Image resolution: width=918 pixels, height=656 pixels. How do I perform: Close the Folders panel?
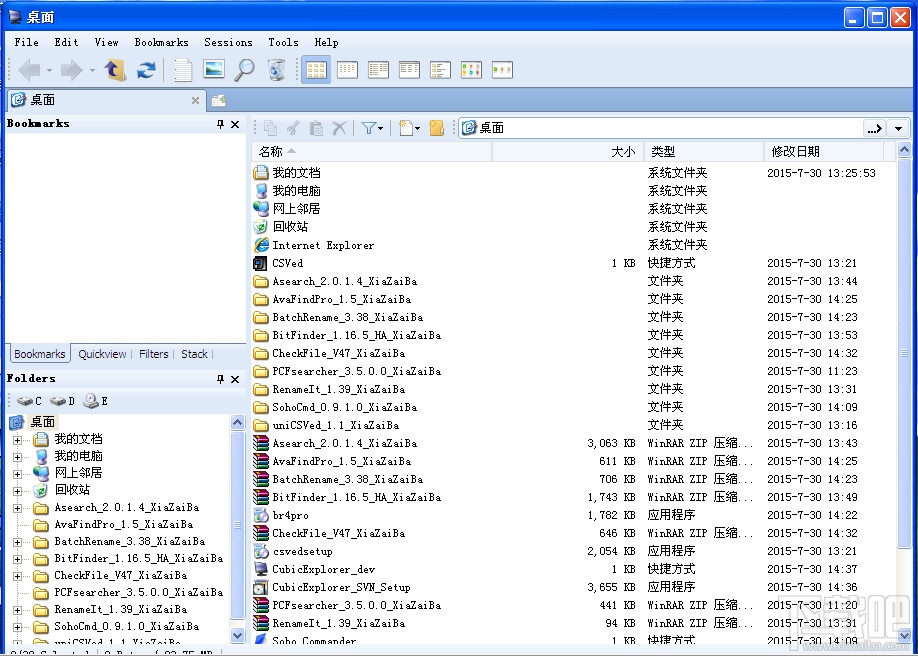235,380
